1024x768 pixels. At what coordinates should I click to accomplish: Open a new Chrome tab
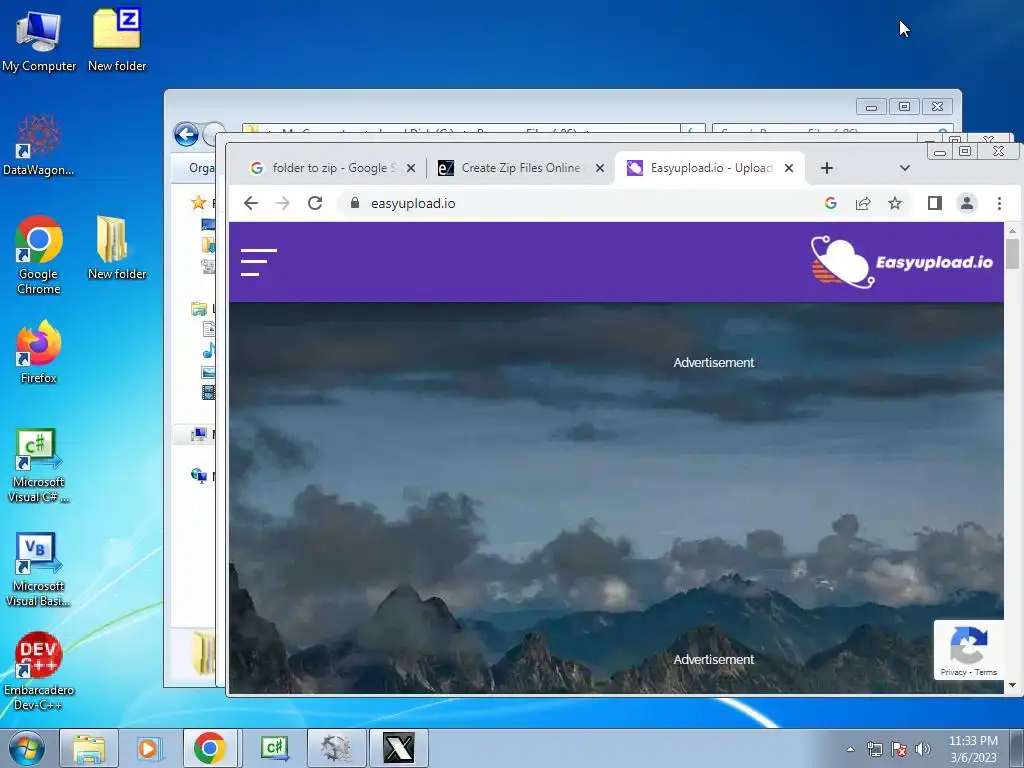[827, 168]
